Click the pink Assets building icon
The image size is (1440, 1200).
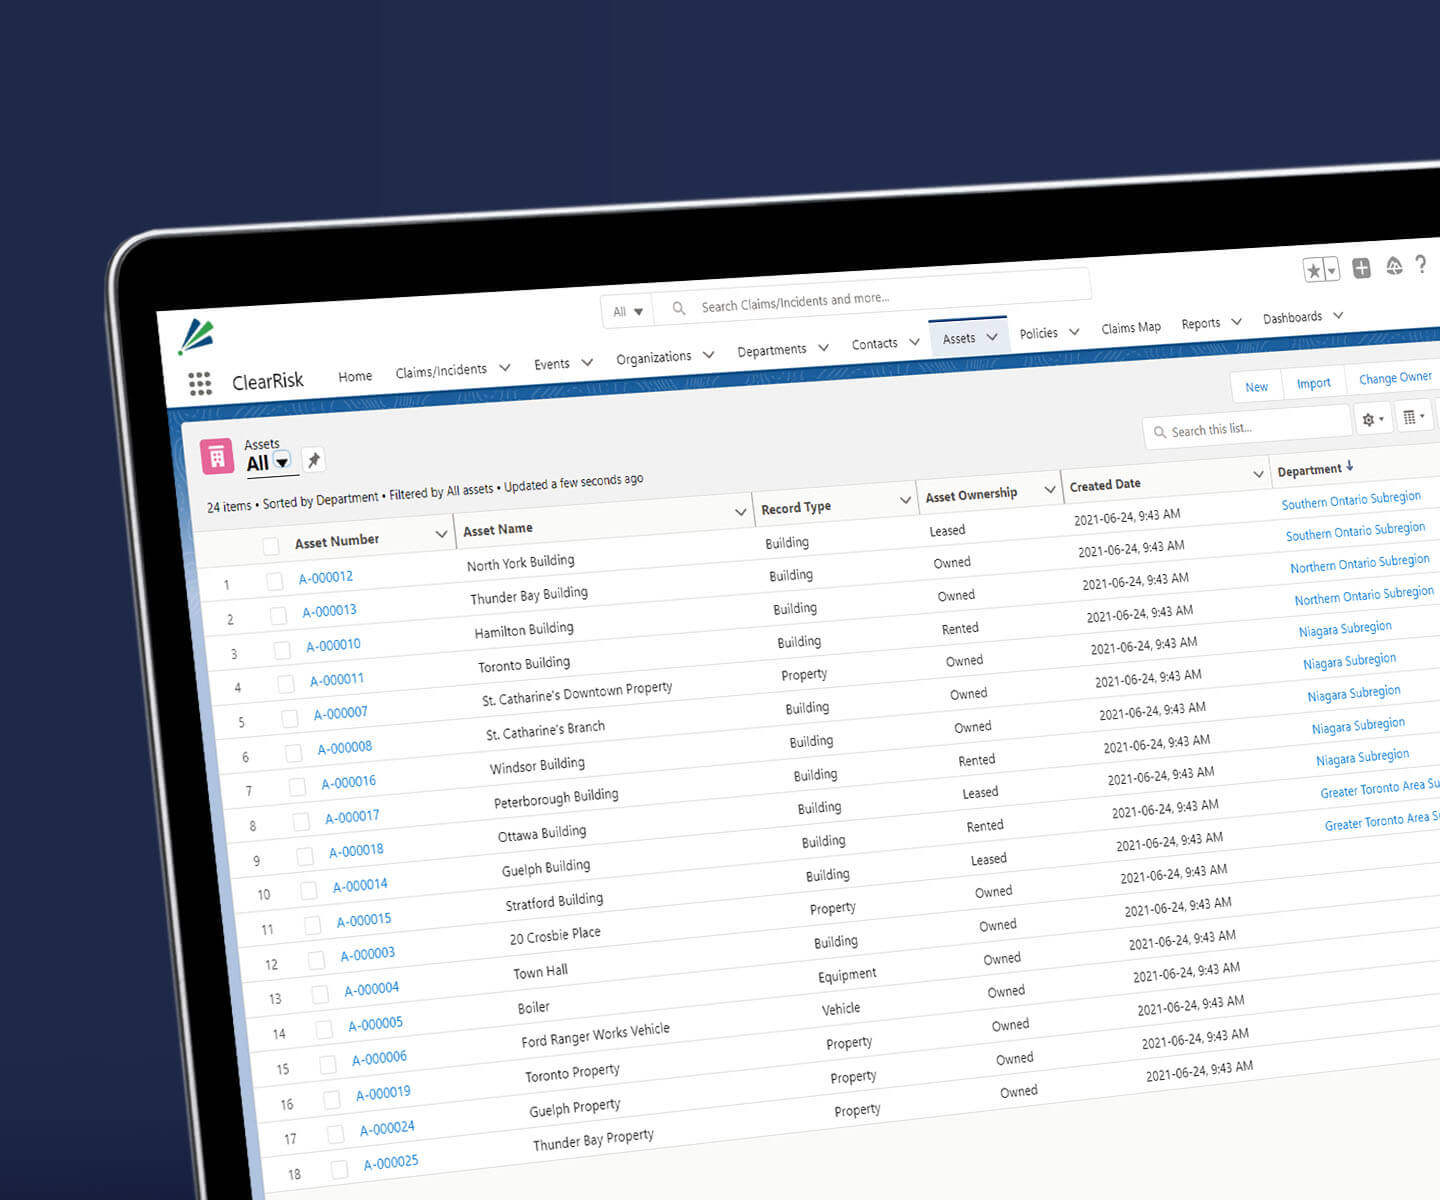click(217, 457)
